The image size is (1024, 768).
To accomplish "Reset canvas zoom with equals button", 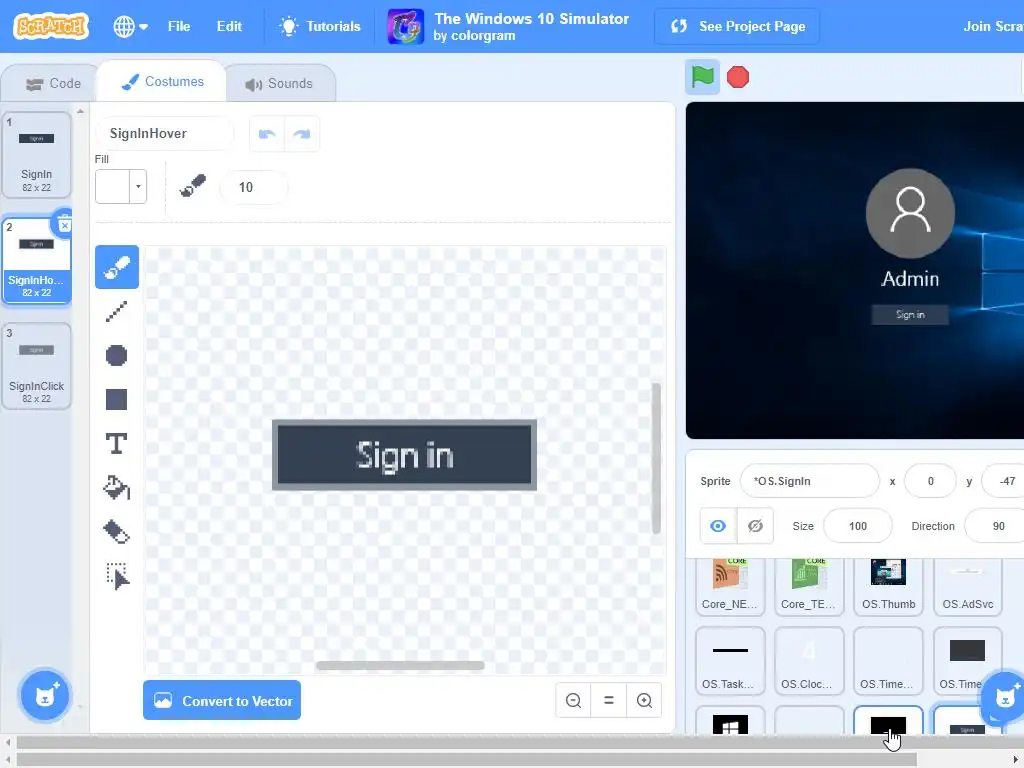I will 609,701.
